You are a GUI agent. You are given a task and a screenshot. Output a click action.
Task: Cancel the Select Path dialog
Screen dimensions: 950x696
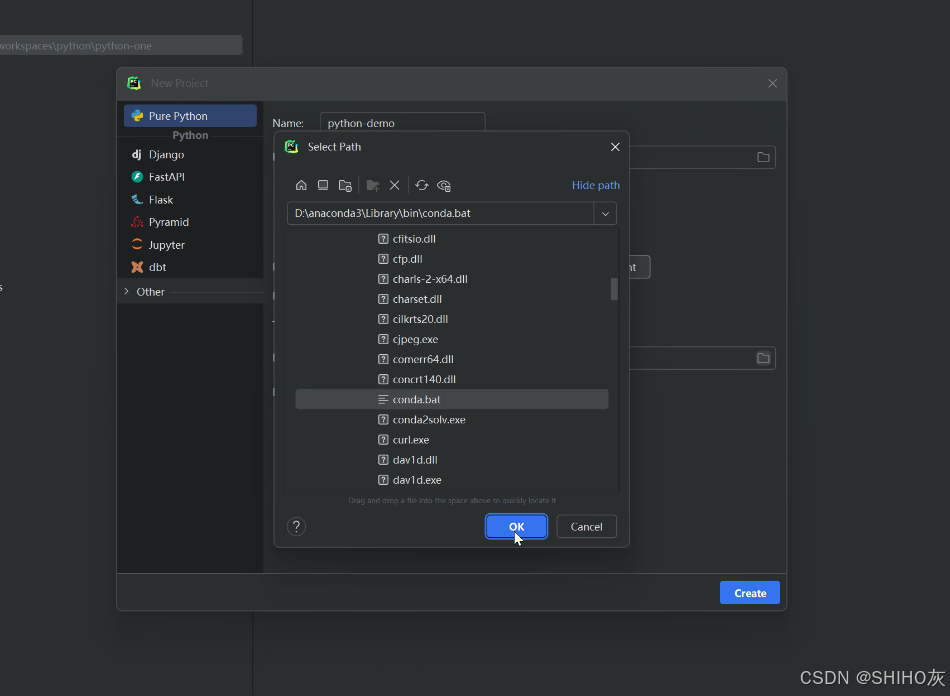click(x=586, y=526)
